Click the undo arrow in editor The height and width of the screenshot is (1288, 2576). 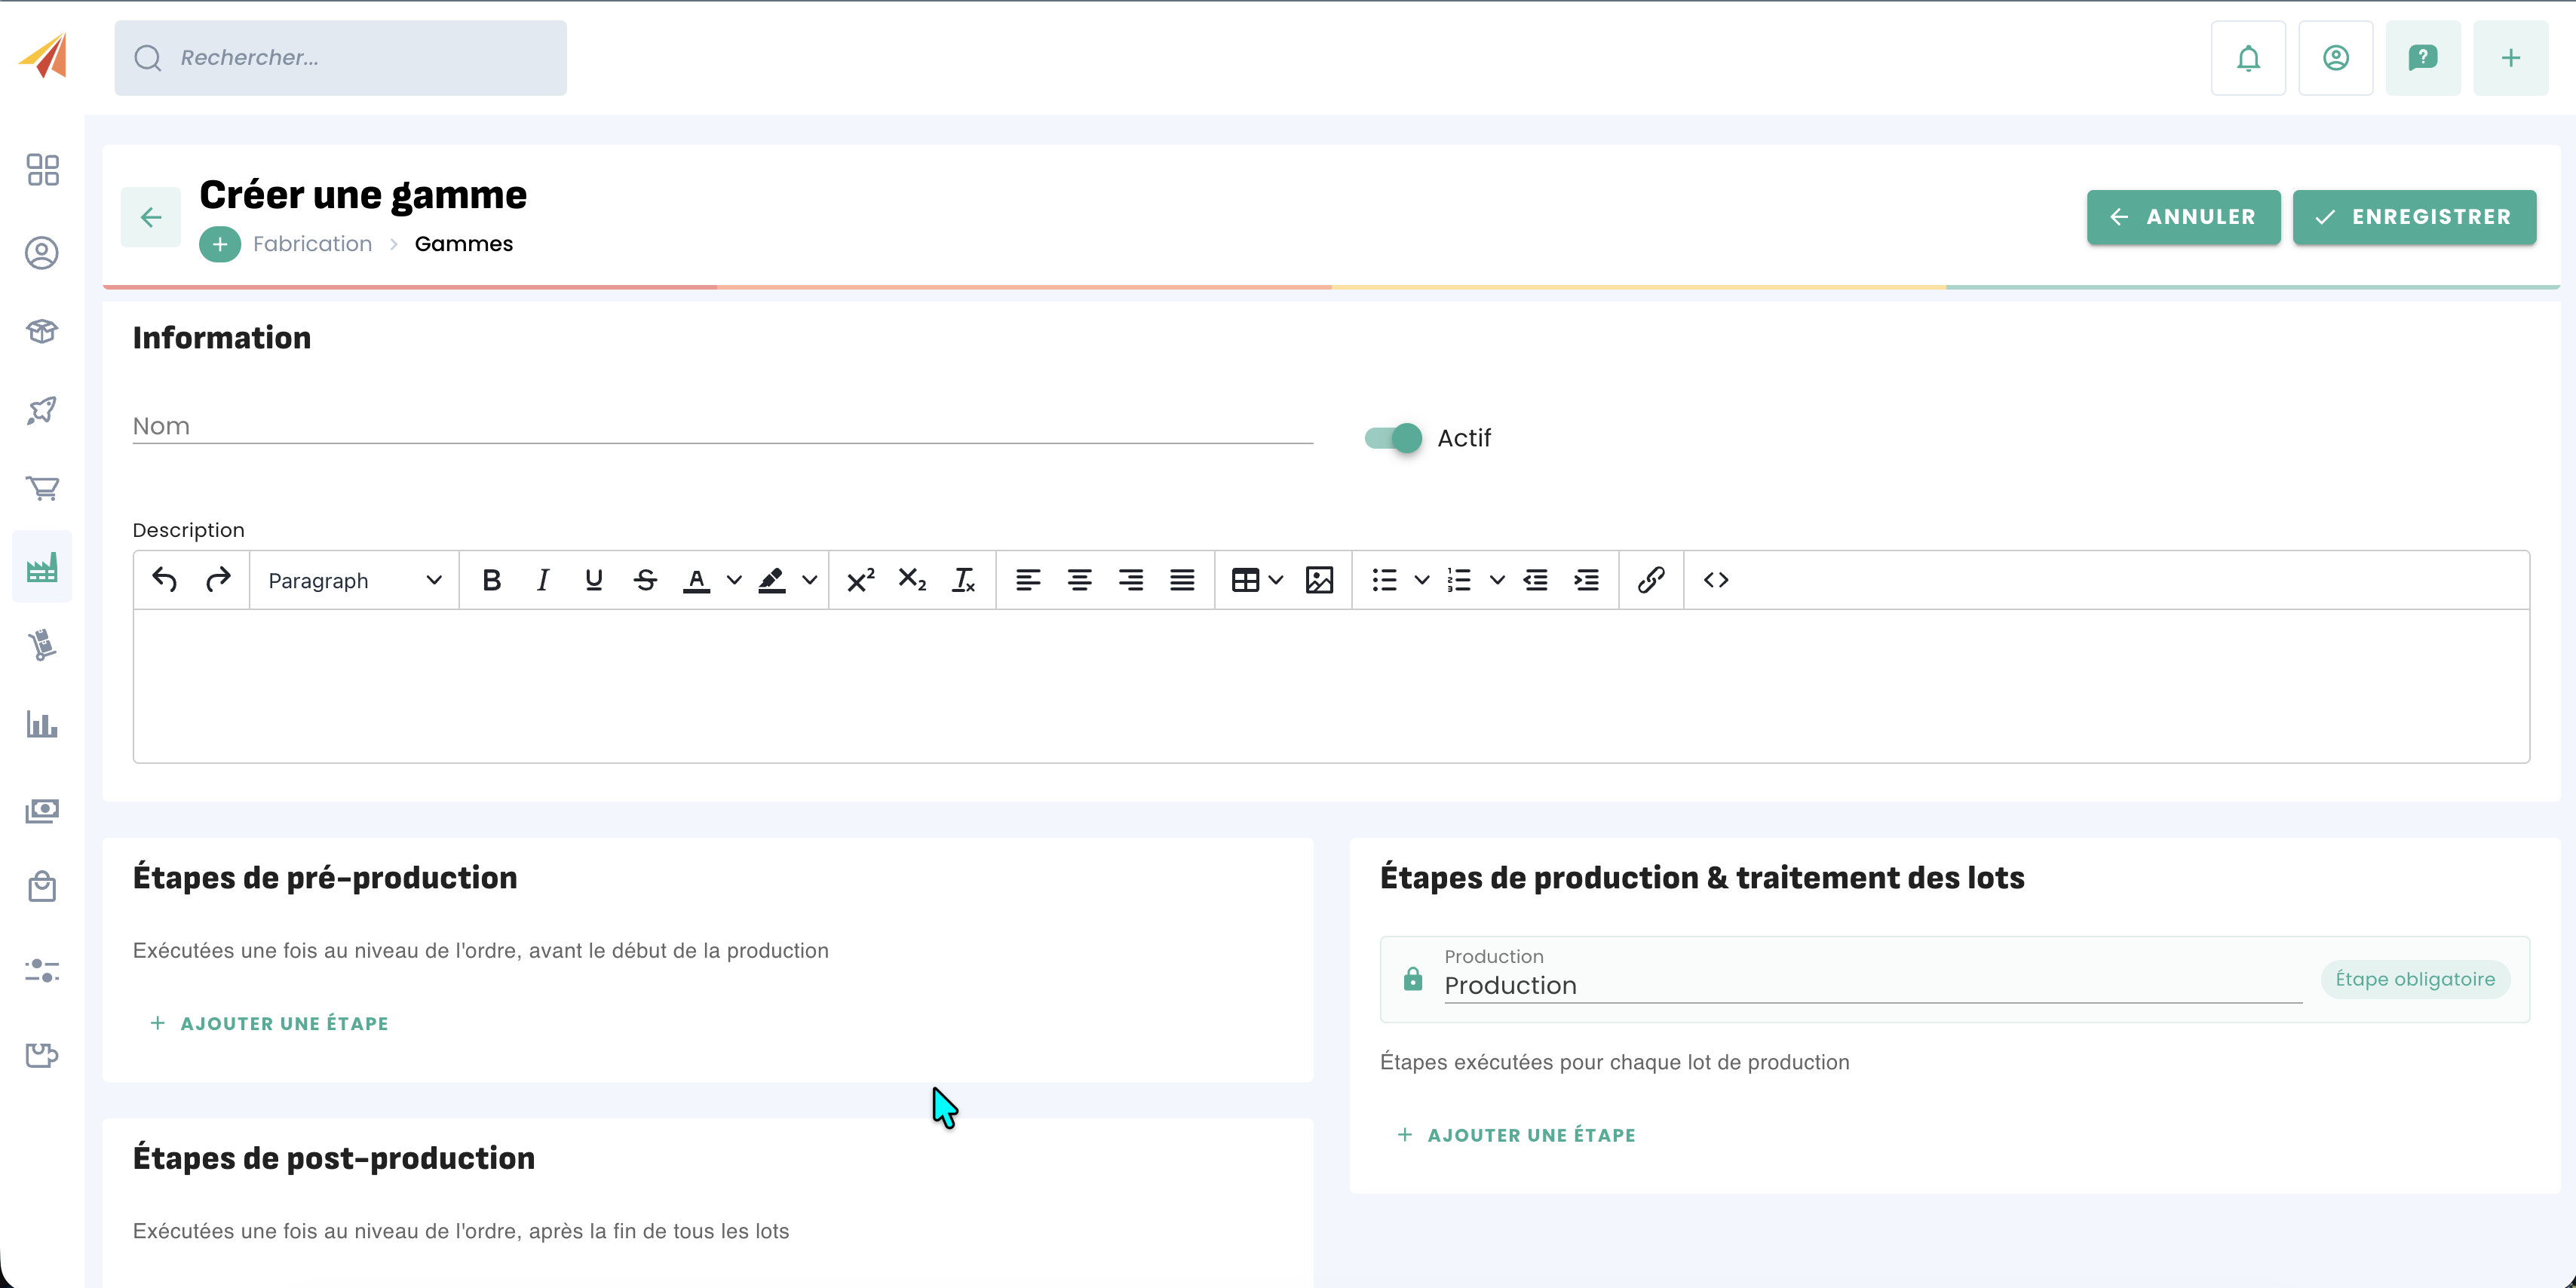(165, 580)
